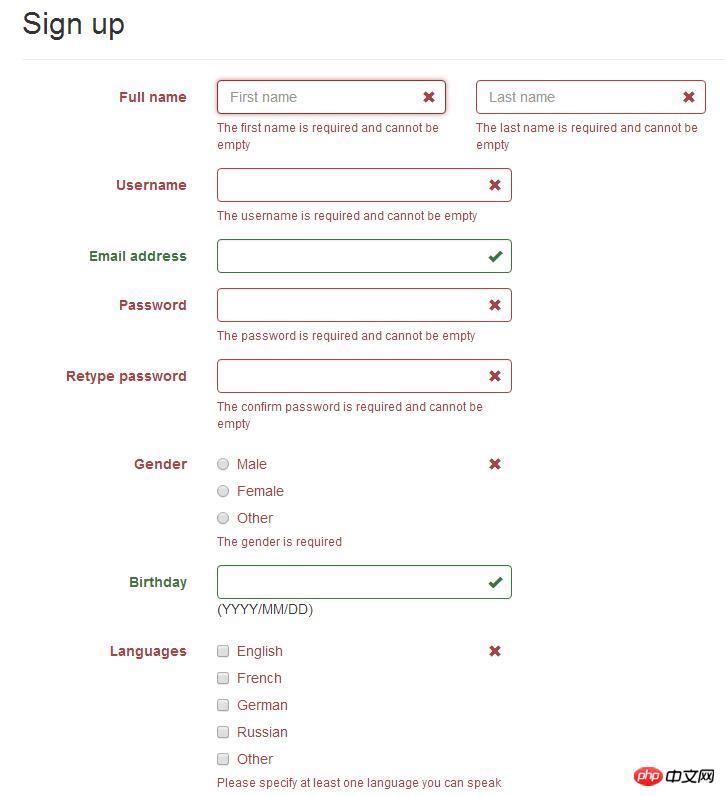Click the error X icon beside Gender options
The height and width of the screenshot is (796, 725).
495,464
